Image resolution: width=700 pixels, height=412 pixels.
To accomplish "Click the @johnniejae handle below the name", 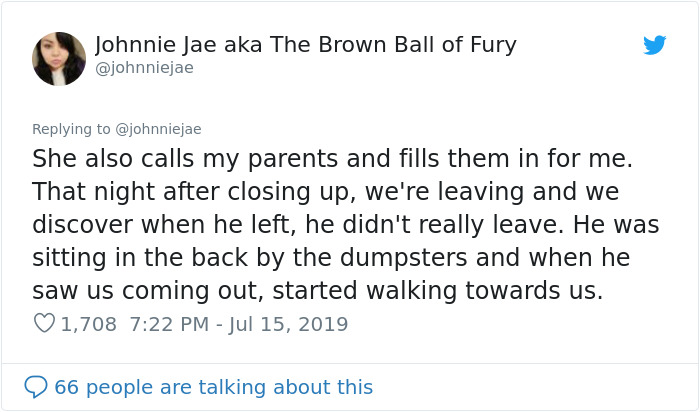I will pos(144,68).
